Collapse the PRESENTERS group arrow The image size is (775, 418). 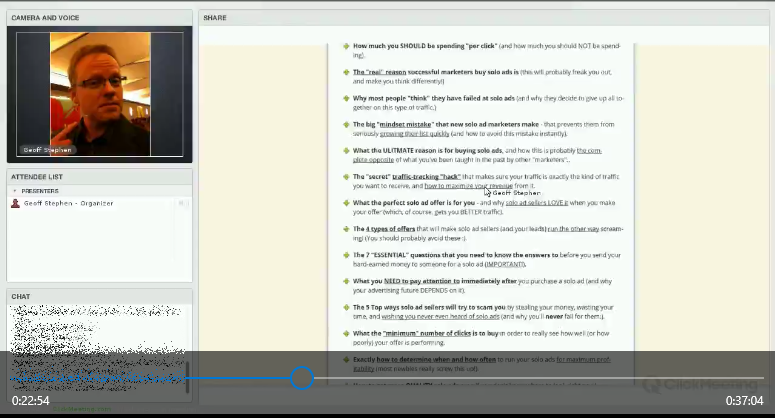click(14, 191)
